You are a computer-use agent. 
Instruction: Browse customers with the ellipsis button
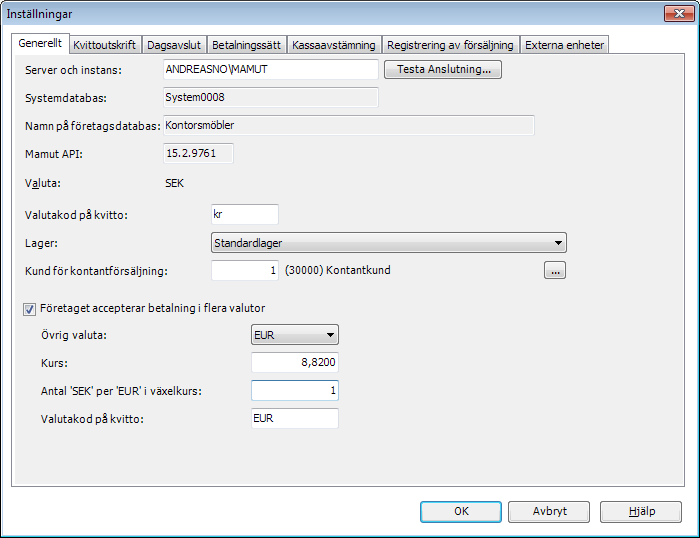tap(555, 271)
